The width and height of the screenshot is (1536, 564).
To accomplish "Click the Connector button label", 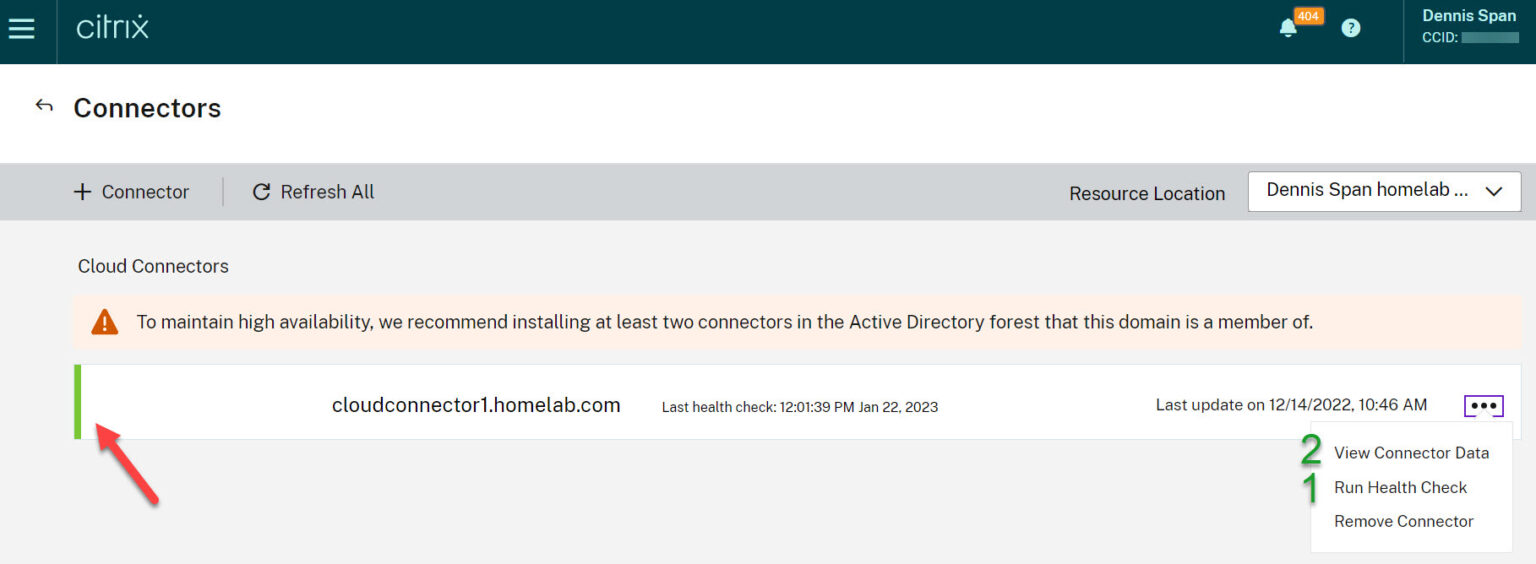I will click(145, 192).
